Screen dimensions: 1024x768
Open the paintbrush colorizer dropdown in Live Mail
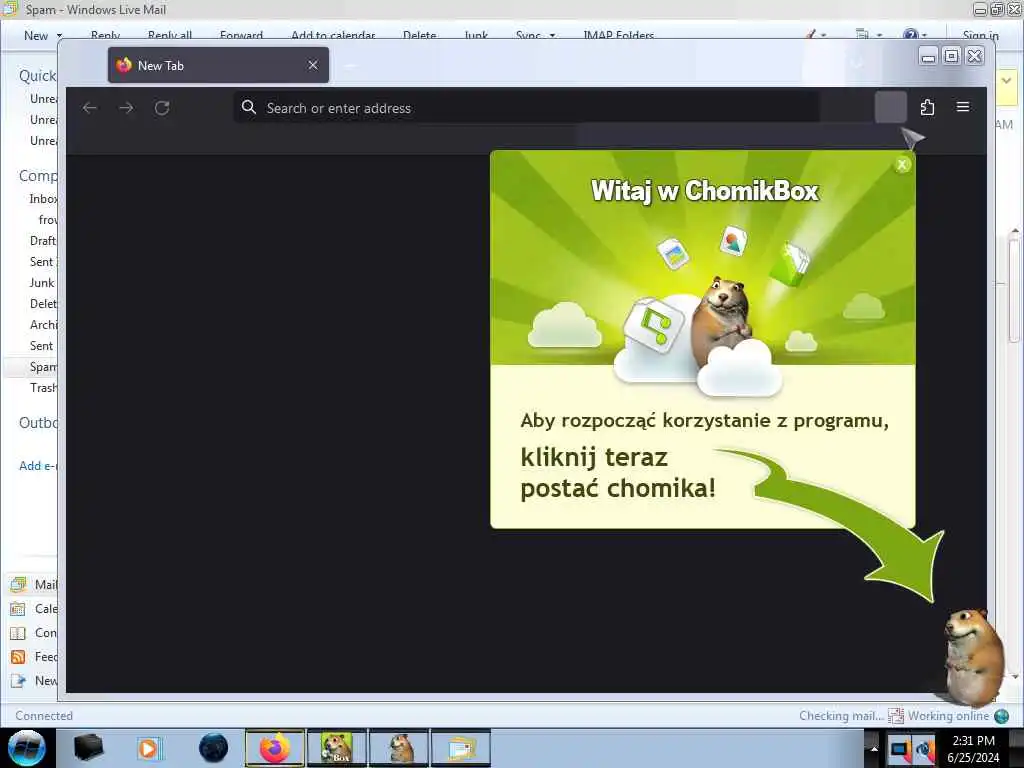point(816,35)
